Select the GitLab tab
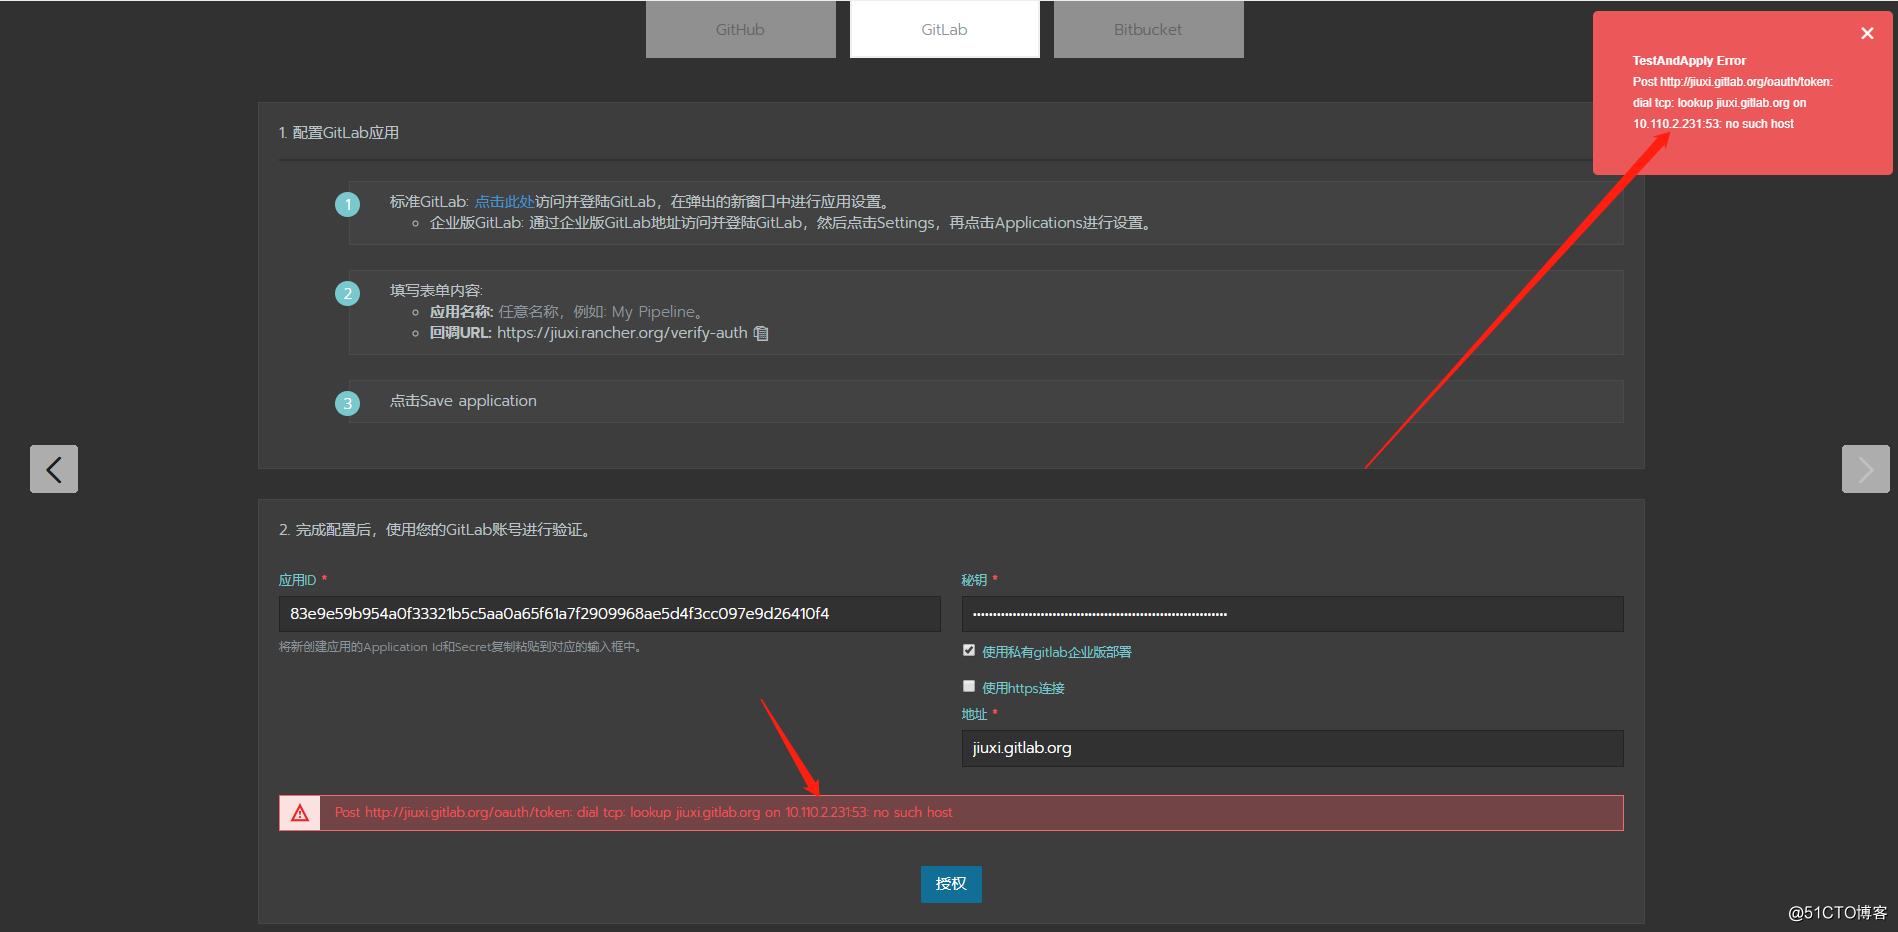Image resolution: width=1898 pixels, height=932 pixels. pyautogui.click(x=944, y=29)
